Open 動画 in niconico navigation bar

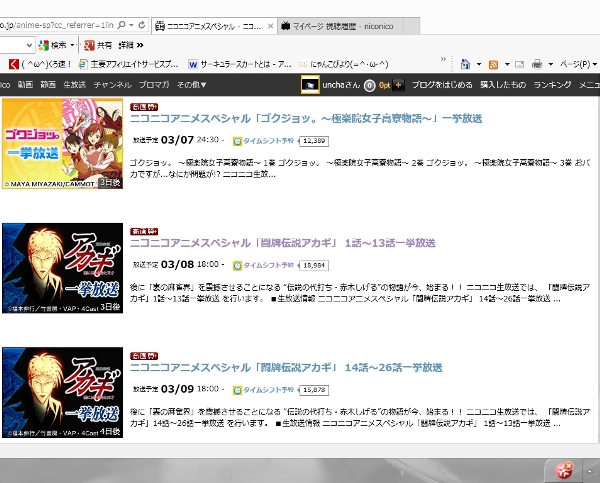pos(25,85)
